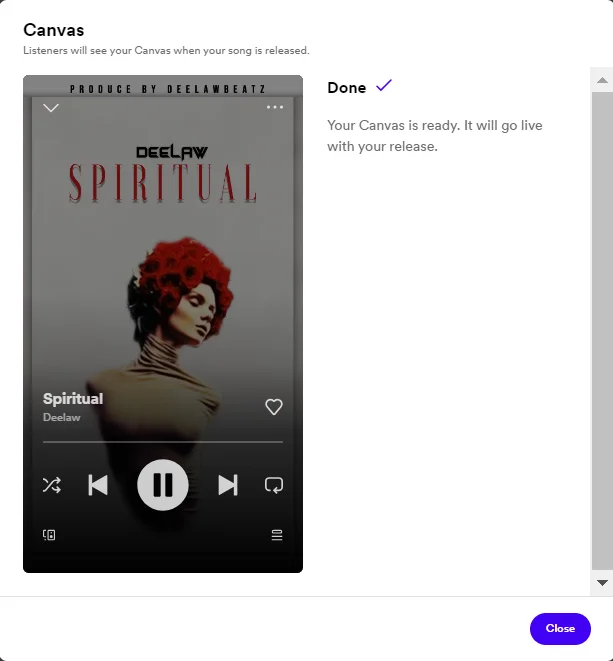This screenshot has width=613, height=661.
Task: Skip to next track in preview
Action: 228,485
